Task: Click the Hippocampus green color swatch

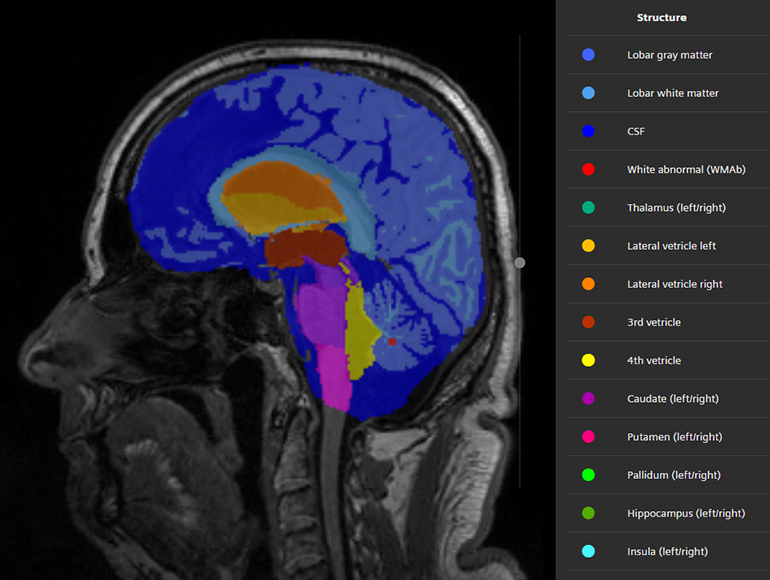Action: [588, 513]
